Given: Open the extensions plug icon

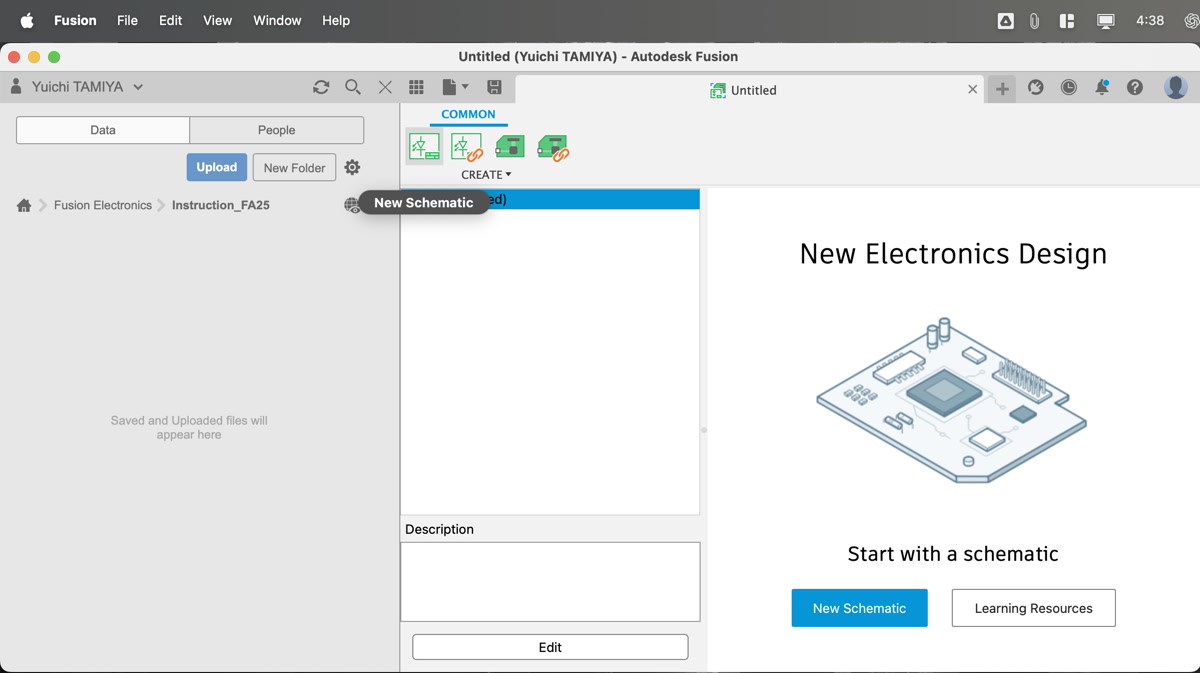Looking at the screenshot, I should 1036,87.
